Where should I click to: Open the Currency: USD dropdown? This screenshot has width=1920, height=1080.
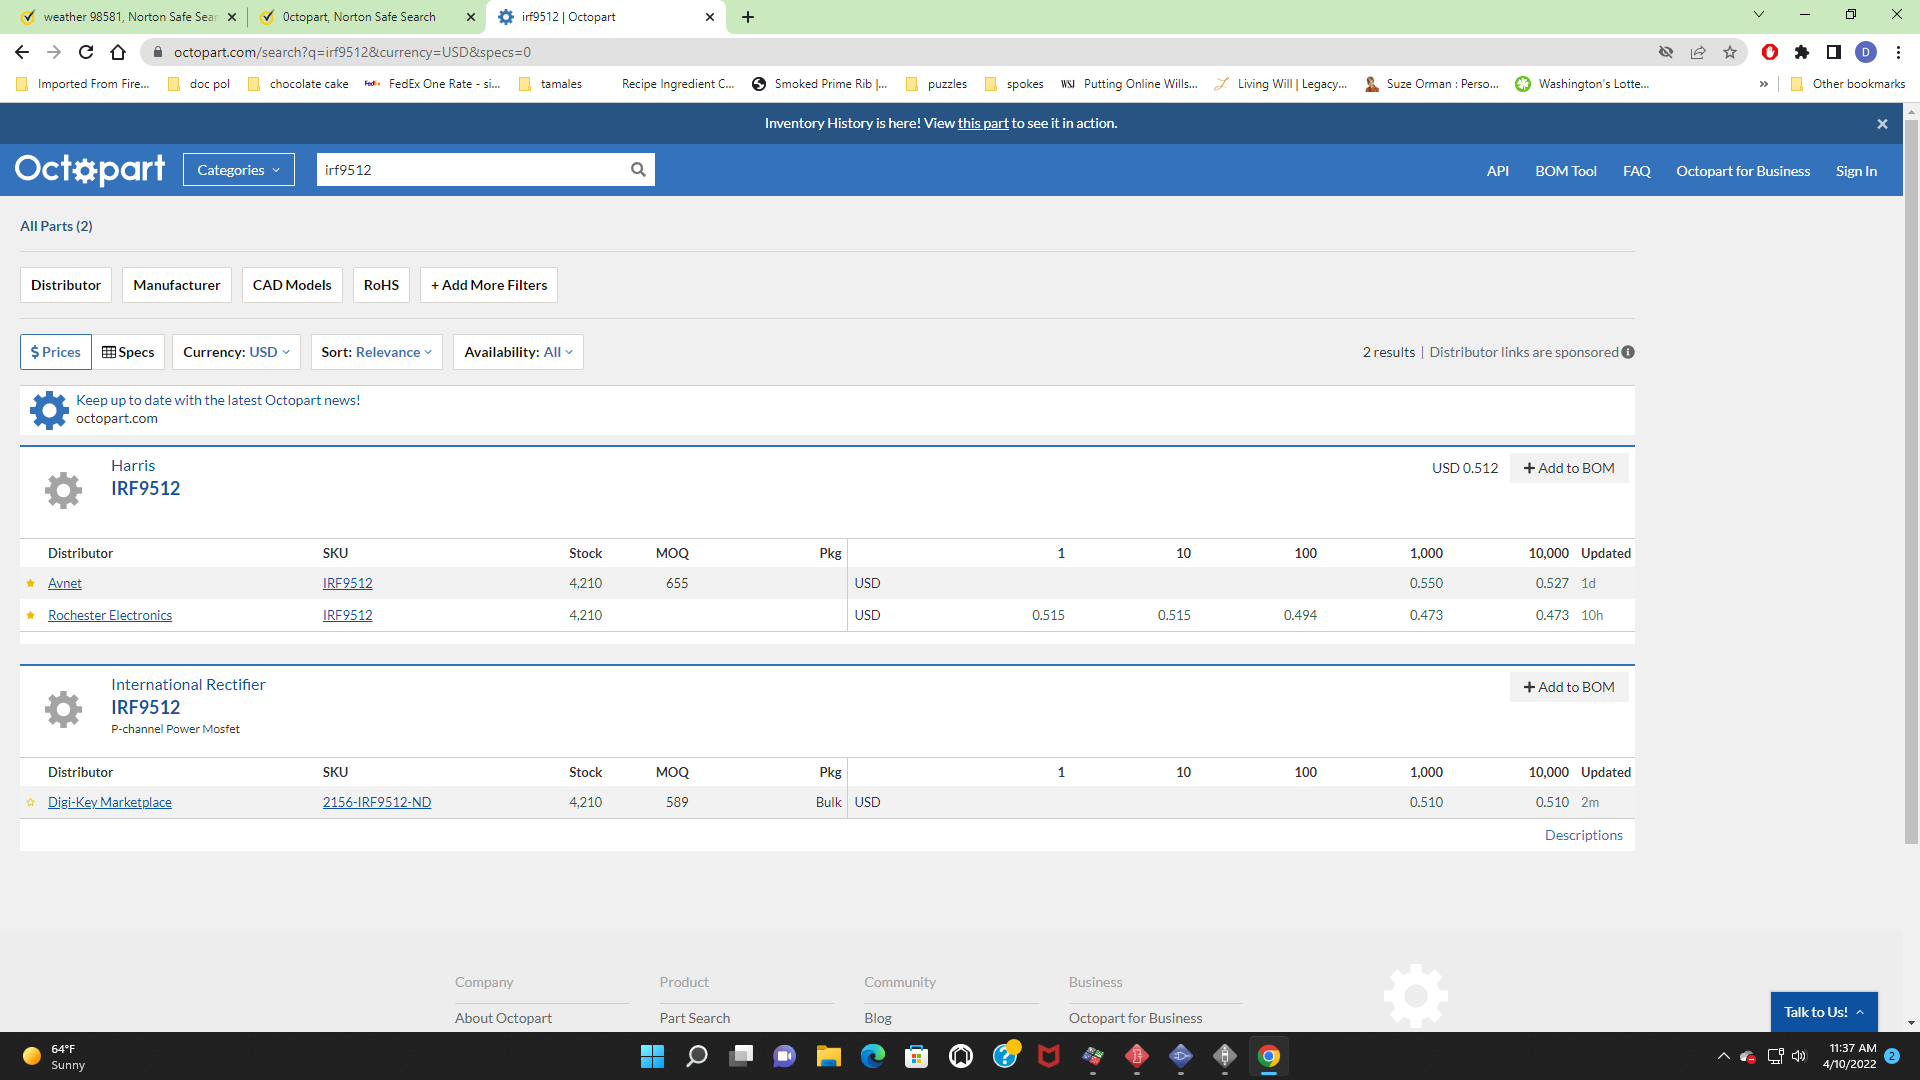click(x=236, y=352)
